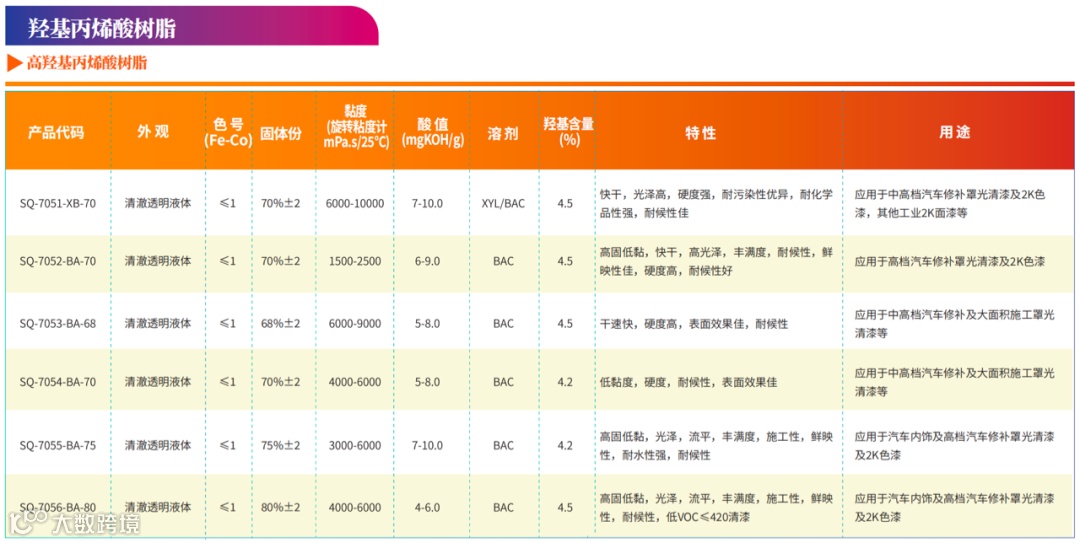Image resolution: width=1080 pixels, height=543 pixels.
Task: Select 清澈透明液体 in the SQ-7051-XB-70 row
Action: coord(158,204)
